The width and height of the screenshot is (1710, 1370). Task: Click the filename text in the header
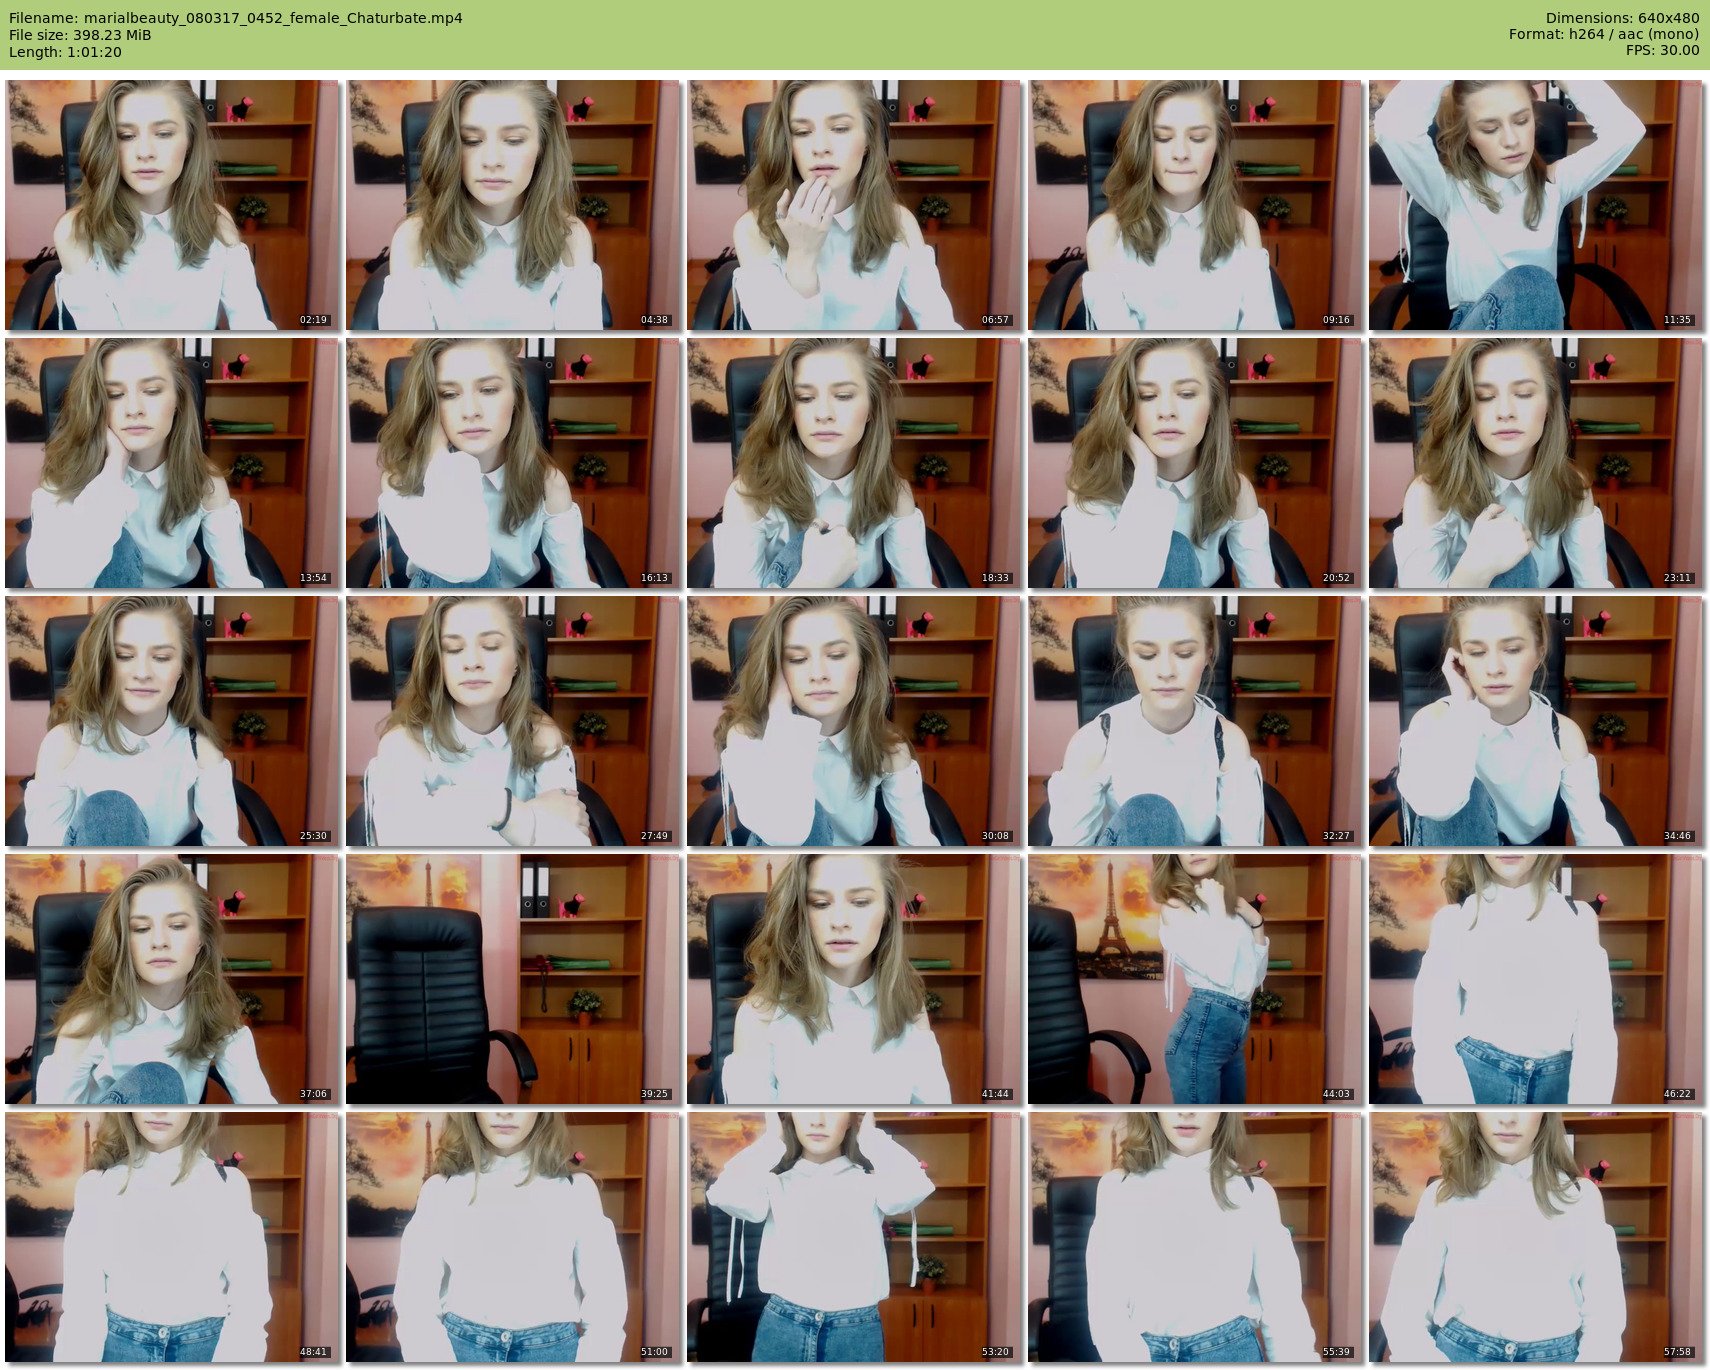coord(236,18)
